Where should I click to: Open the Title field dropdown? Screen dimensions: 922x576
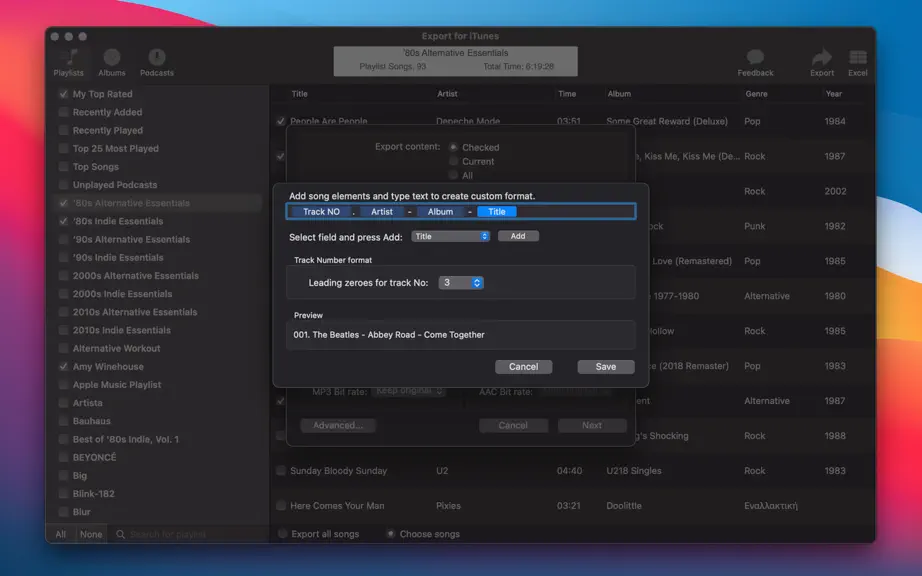450,236
